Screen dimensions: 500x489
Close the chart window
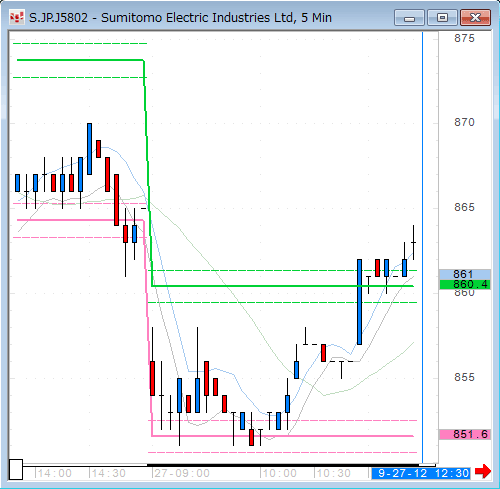tap(475, 18)
